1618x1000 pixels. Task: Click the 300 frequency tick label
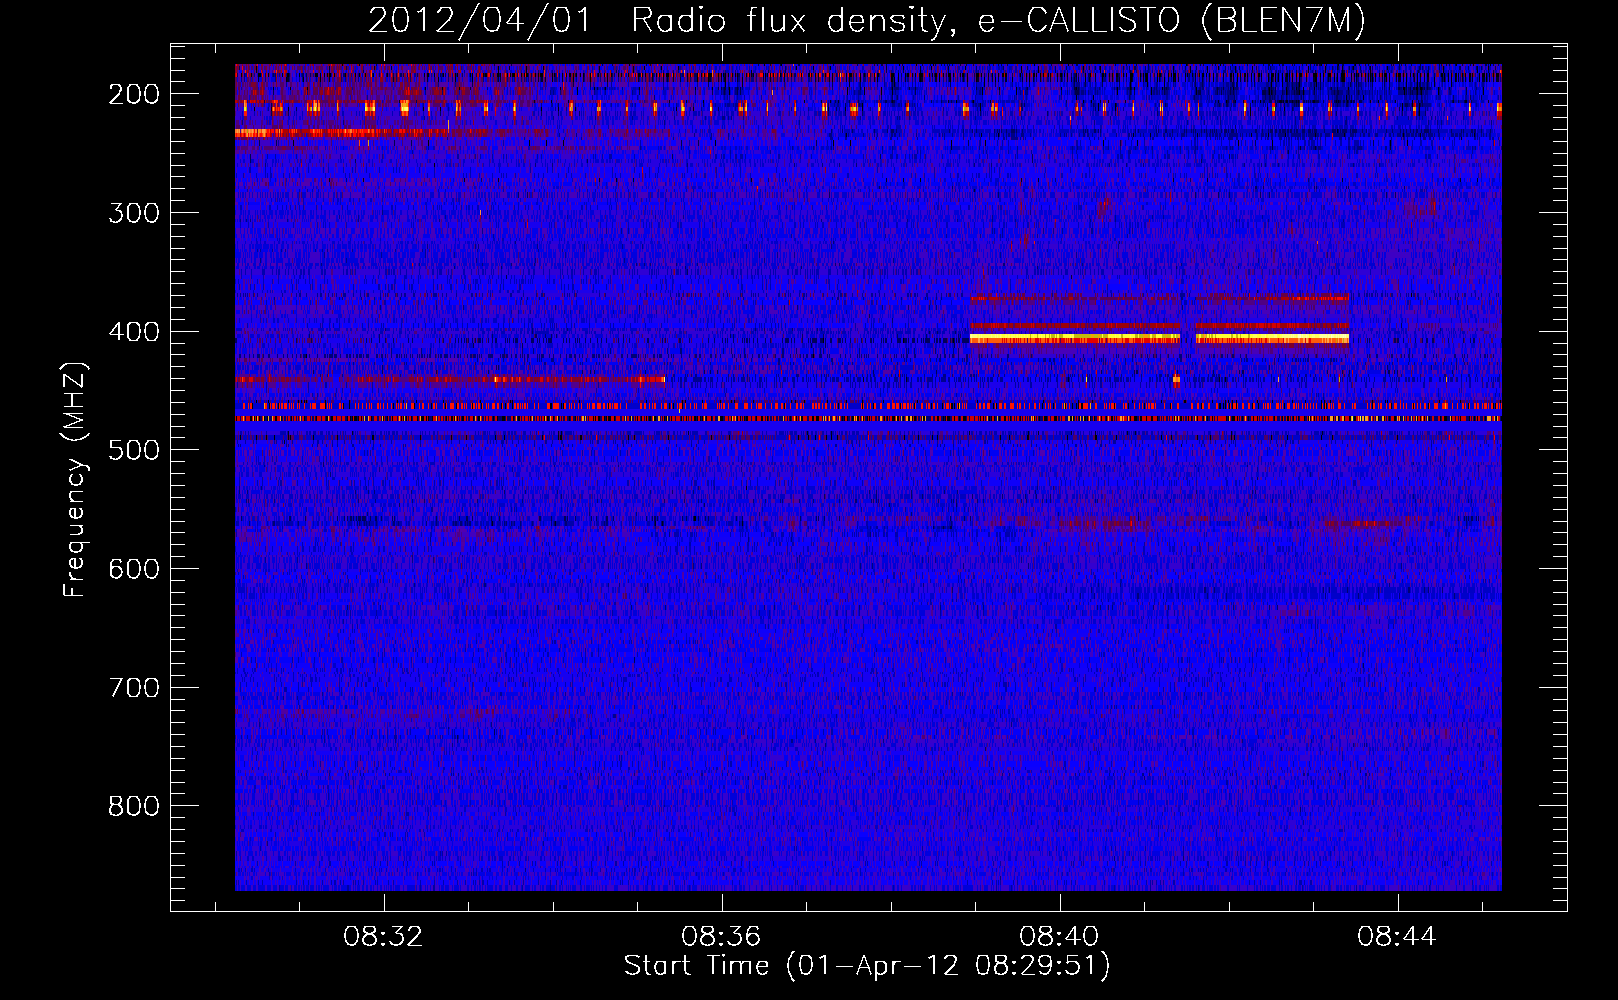point(134,213)
